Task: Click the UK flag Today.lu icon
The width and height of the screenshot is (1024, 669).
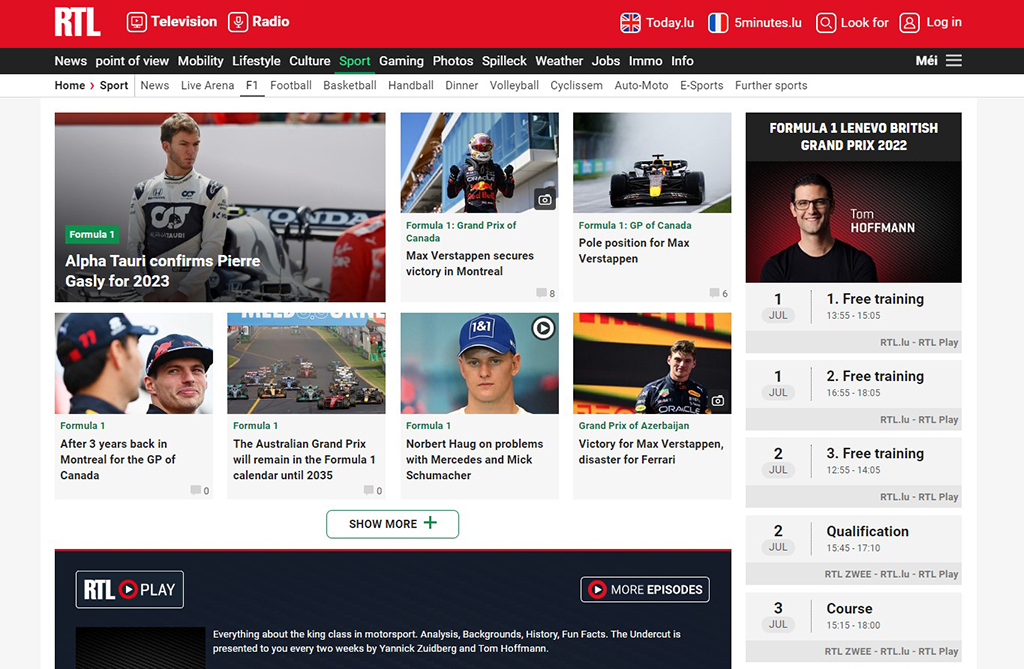Action: tap(630, 23)
